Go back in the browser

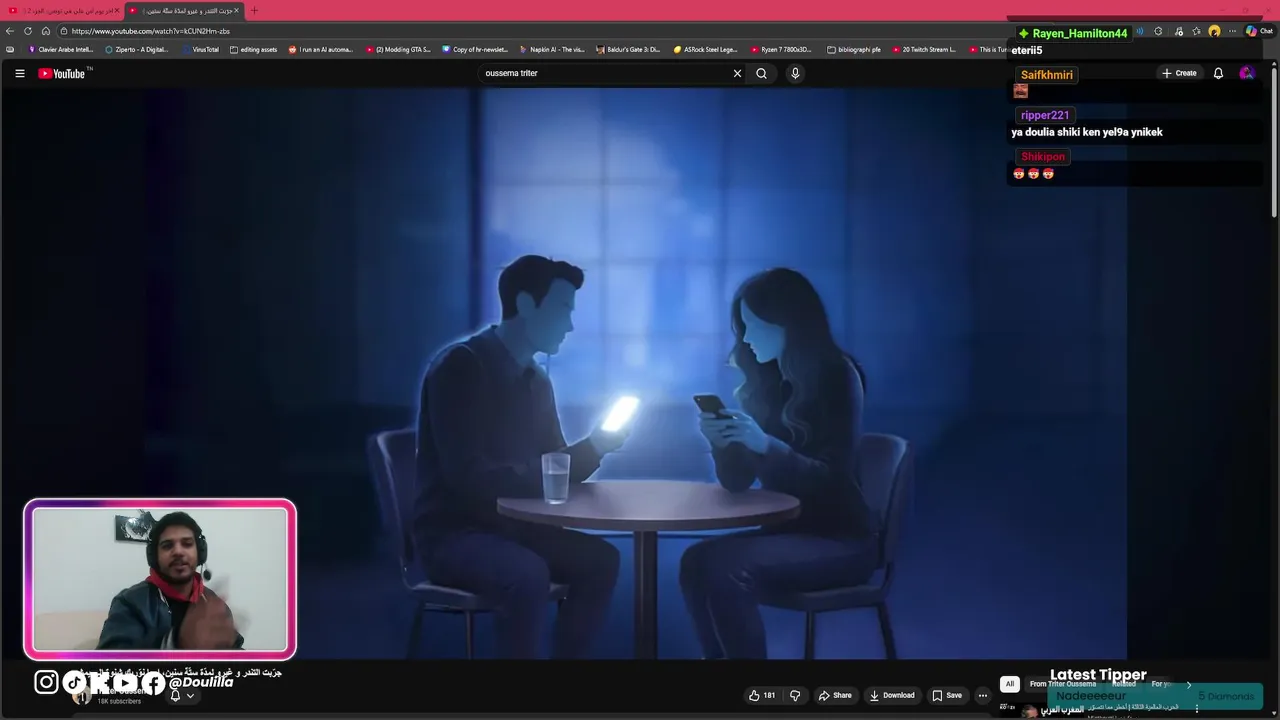[10, 31]
